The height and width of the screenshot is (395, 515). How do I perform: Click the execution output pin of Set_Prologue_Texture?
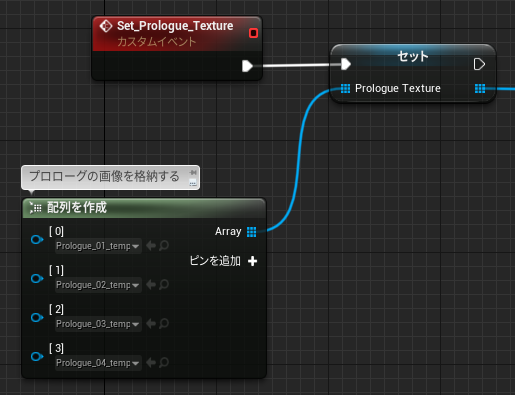(x=247, y=66)
